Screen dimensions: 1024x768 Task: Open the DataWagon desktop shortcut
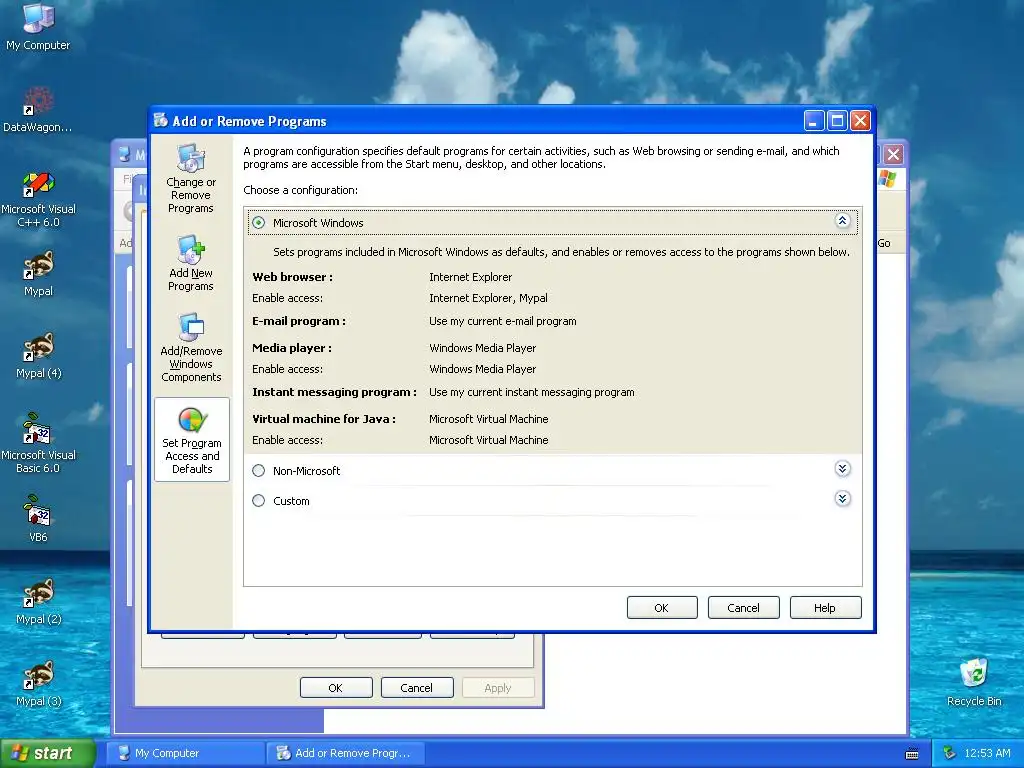38,109
